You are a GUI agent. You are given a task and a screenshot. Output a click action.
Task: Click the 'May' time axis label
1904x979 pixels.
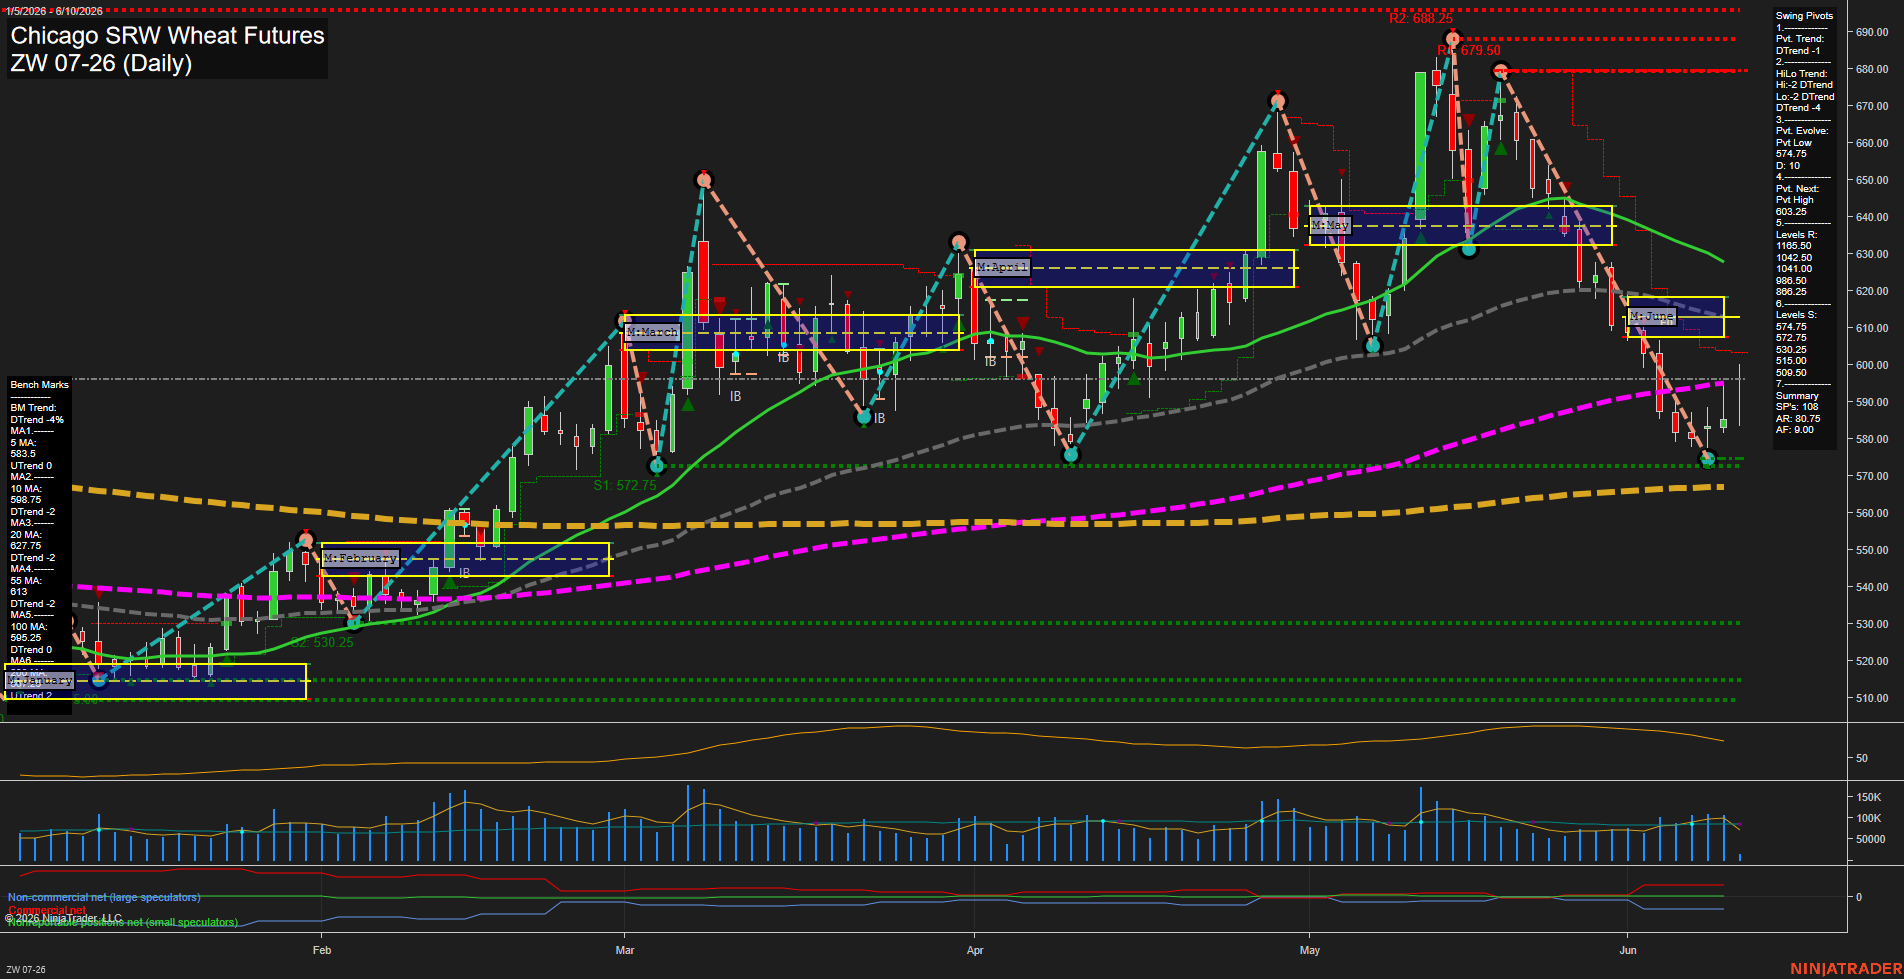[1310, 950]
